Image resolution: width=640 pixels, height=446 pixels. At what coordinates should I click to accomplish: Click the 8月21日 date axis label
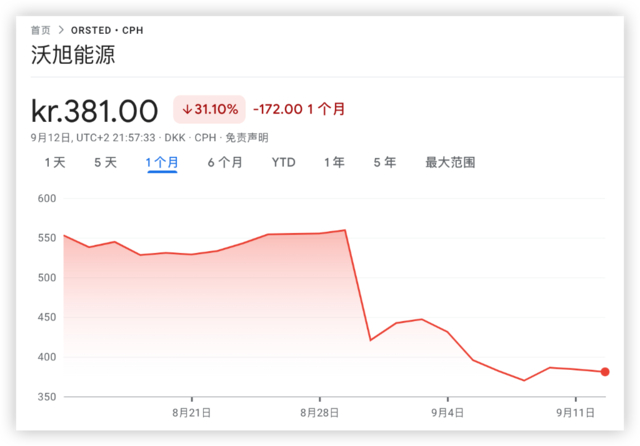click(191, 412)
